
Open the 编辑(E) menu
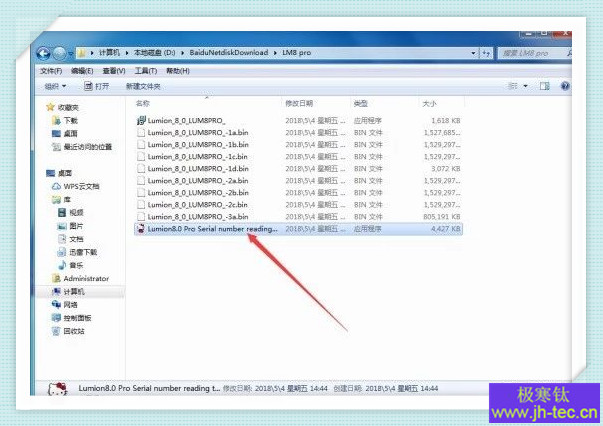tap(82, 71)
